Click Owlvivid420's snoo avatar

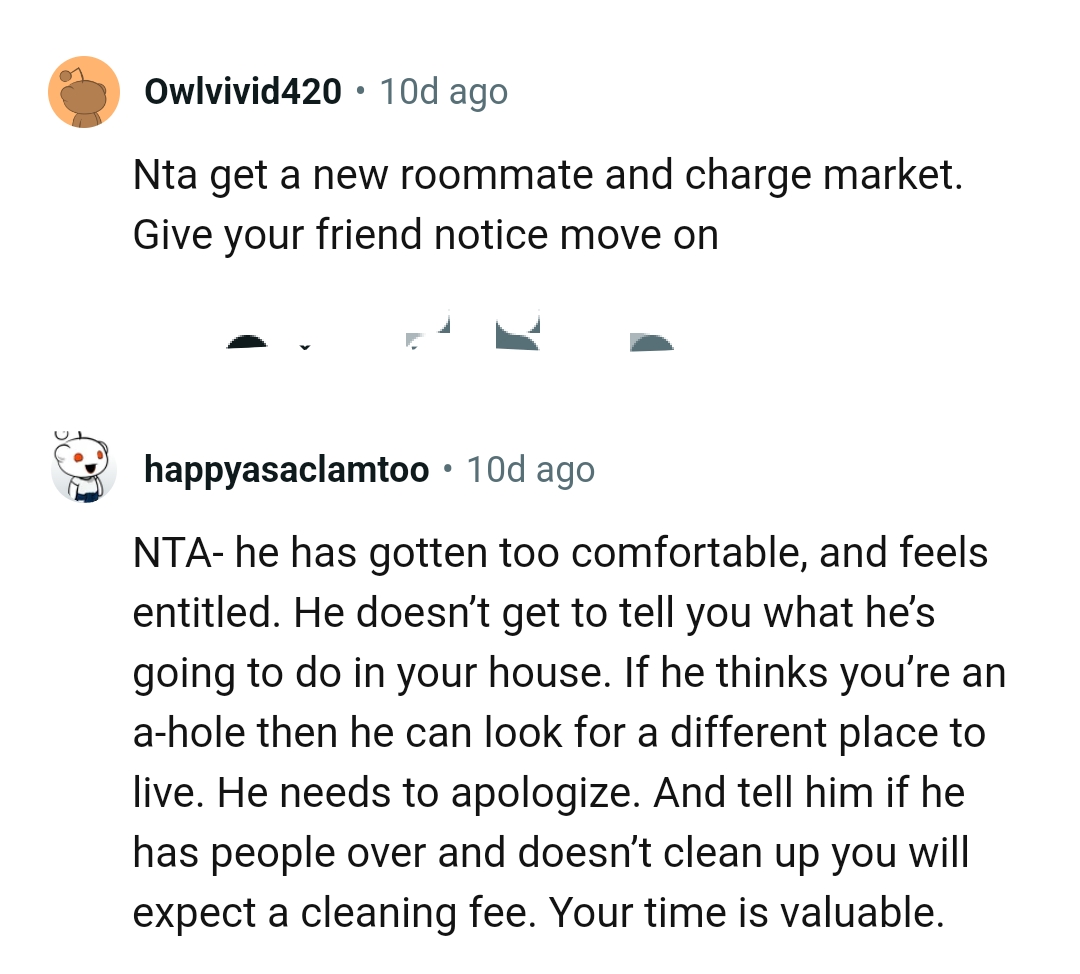pos(84,91)
